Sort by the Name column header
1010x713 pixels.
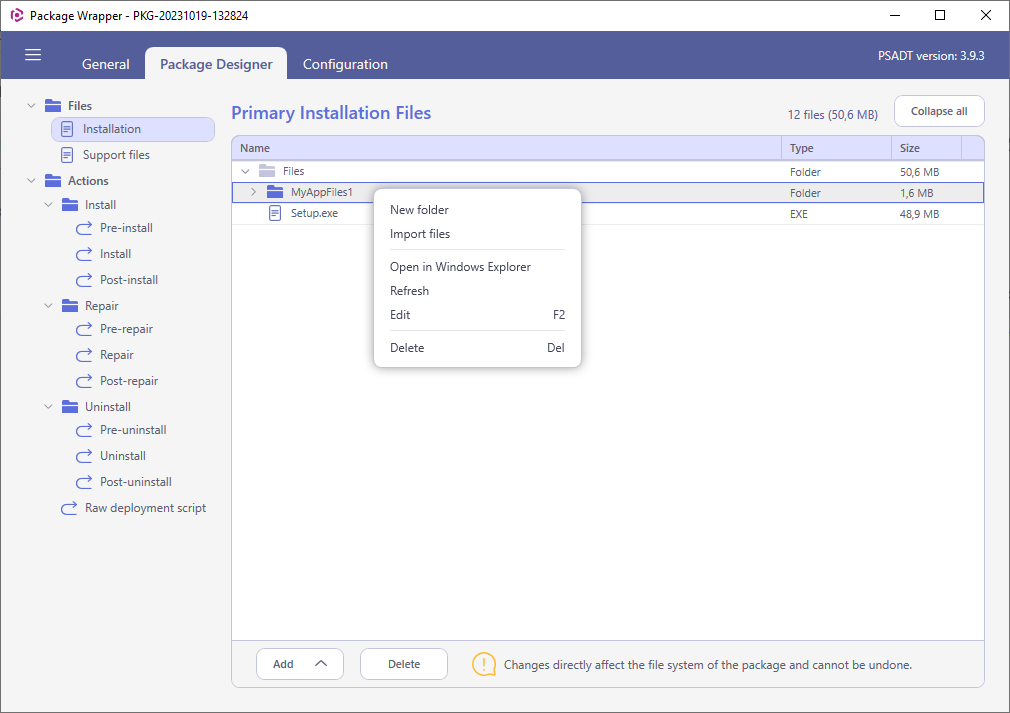click(x=506, y=148)
